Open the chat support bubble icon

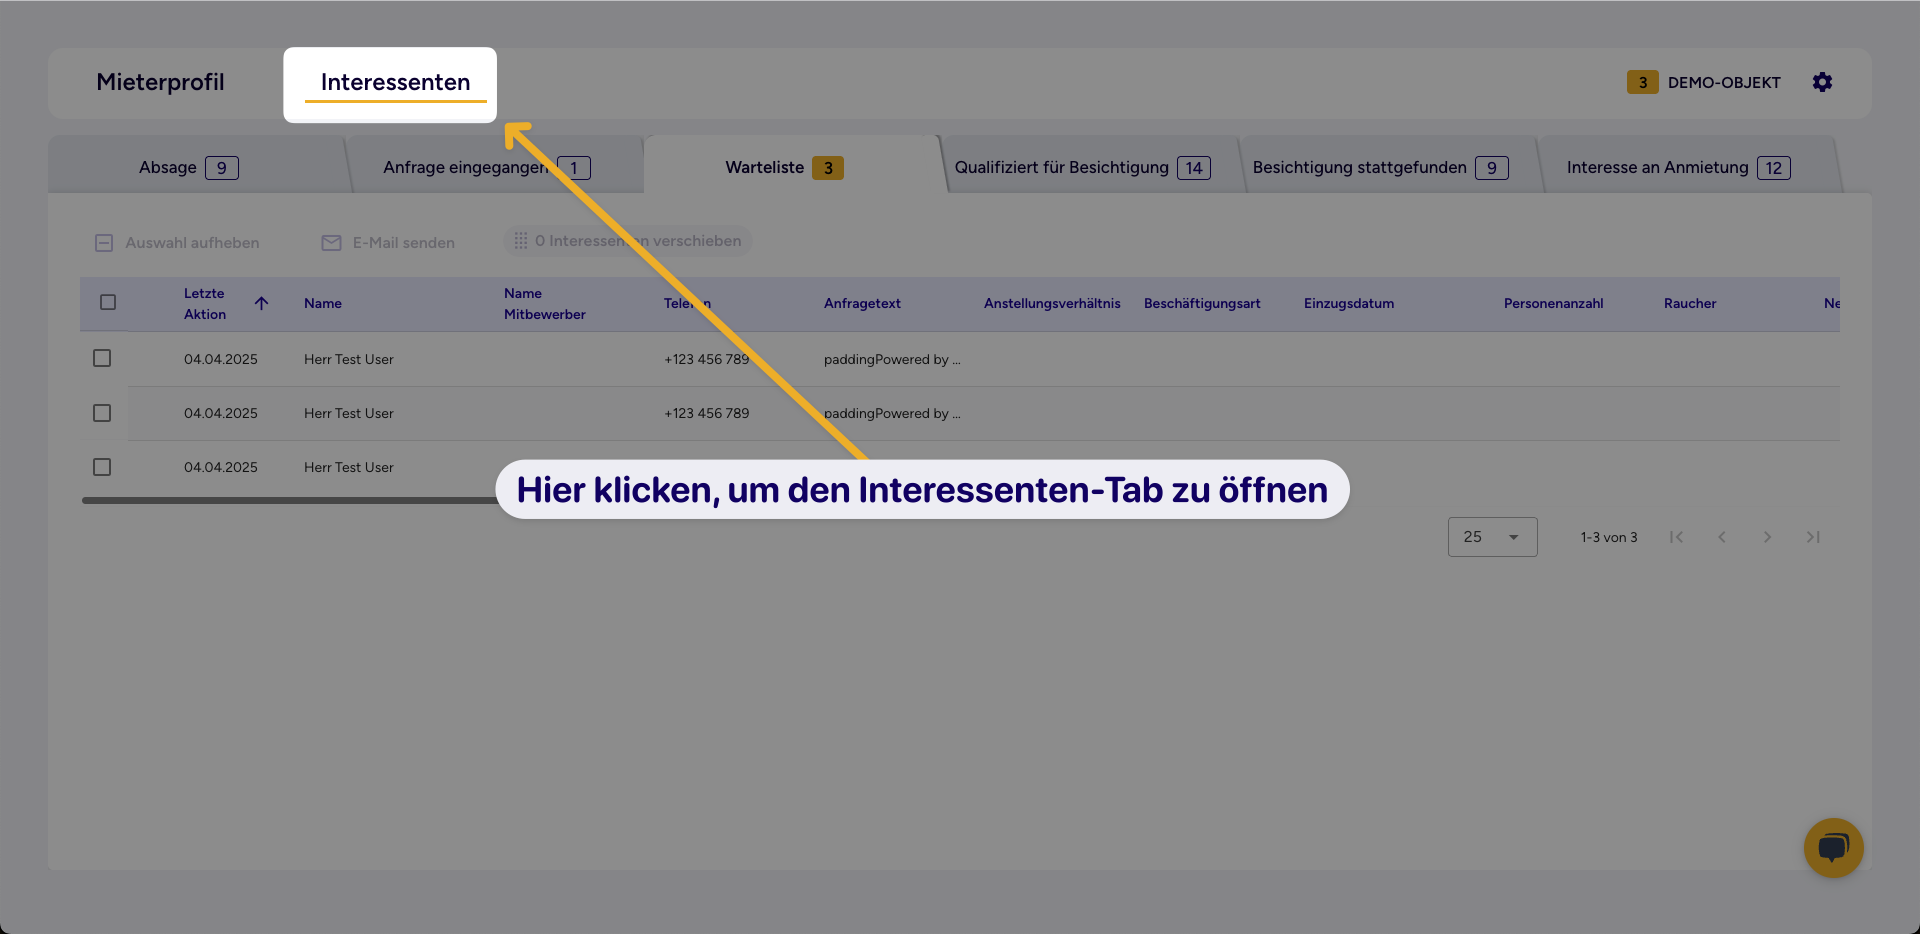1833,848
